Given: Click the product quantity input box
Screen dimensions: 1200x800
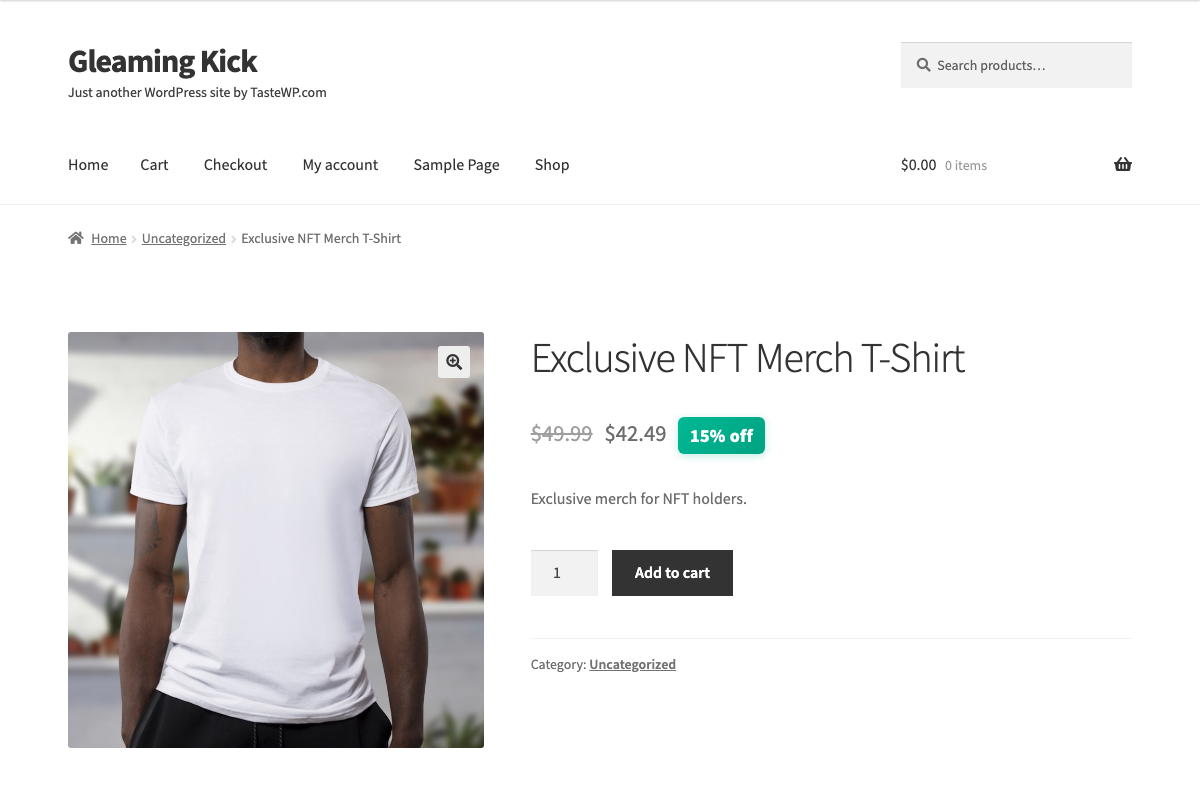Looking at the screenshot, I should (x=564, y=573).
